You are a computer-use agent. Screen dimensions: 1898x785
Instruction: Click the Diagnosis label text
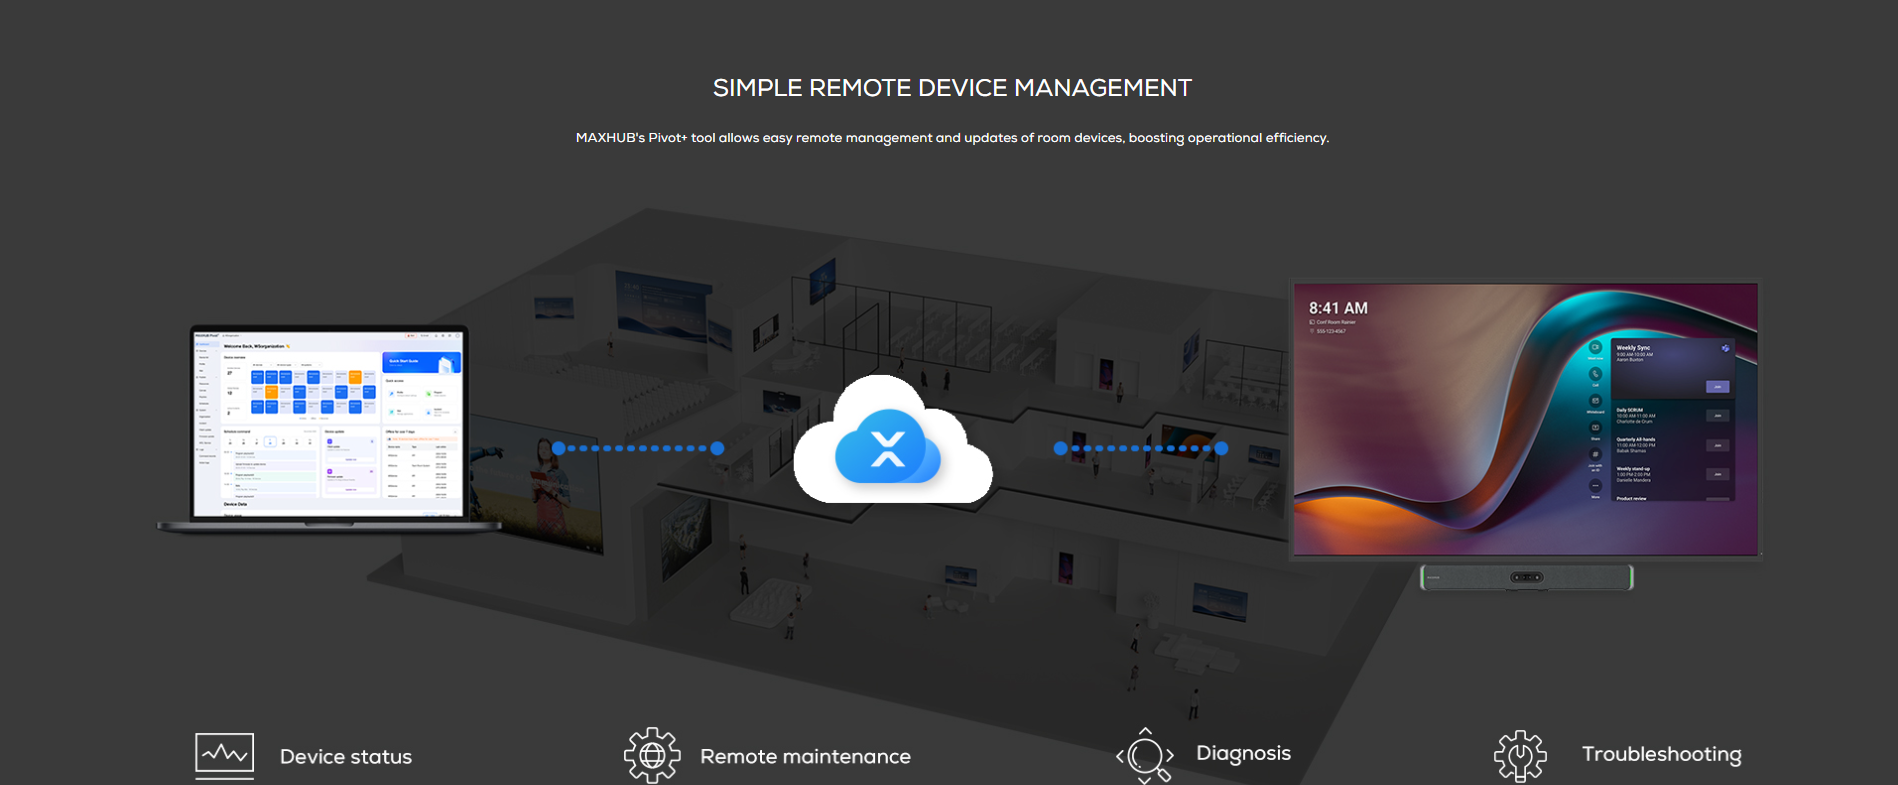1243,753
